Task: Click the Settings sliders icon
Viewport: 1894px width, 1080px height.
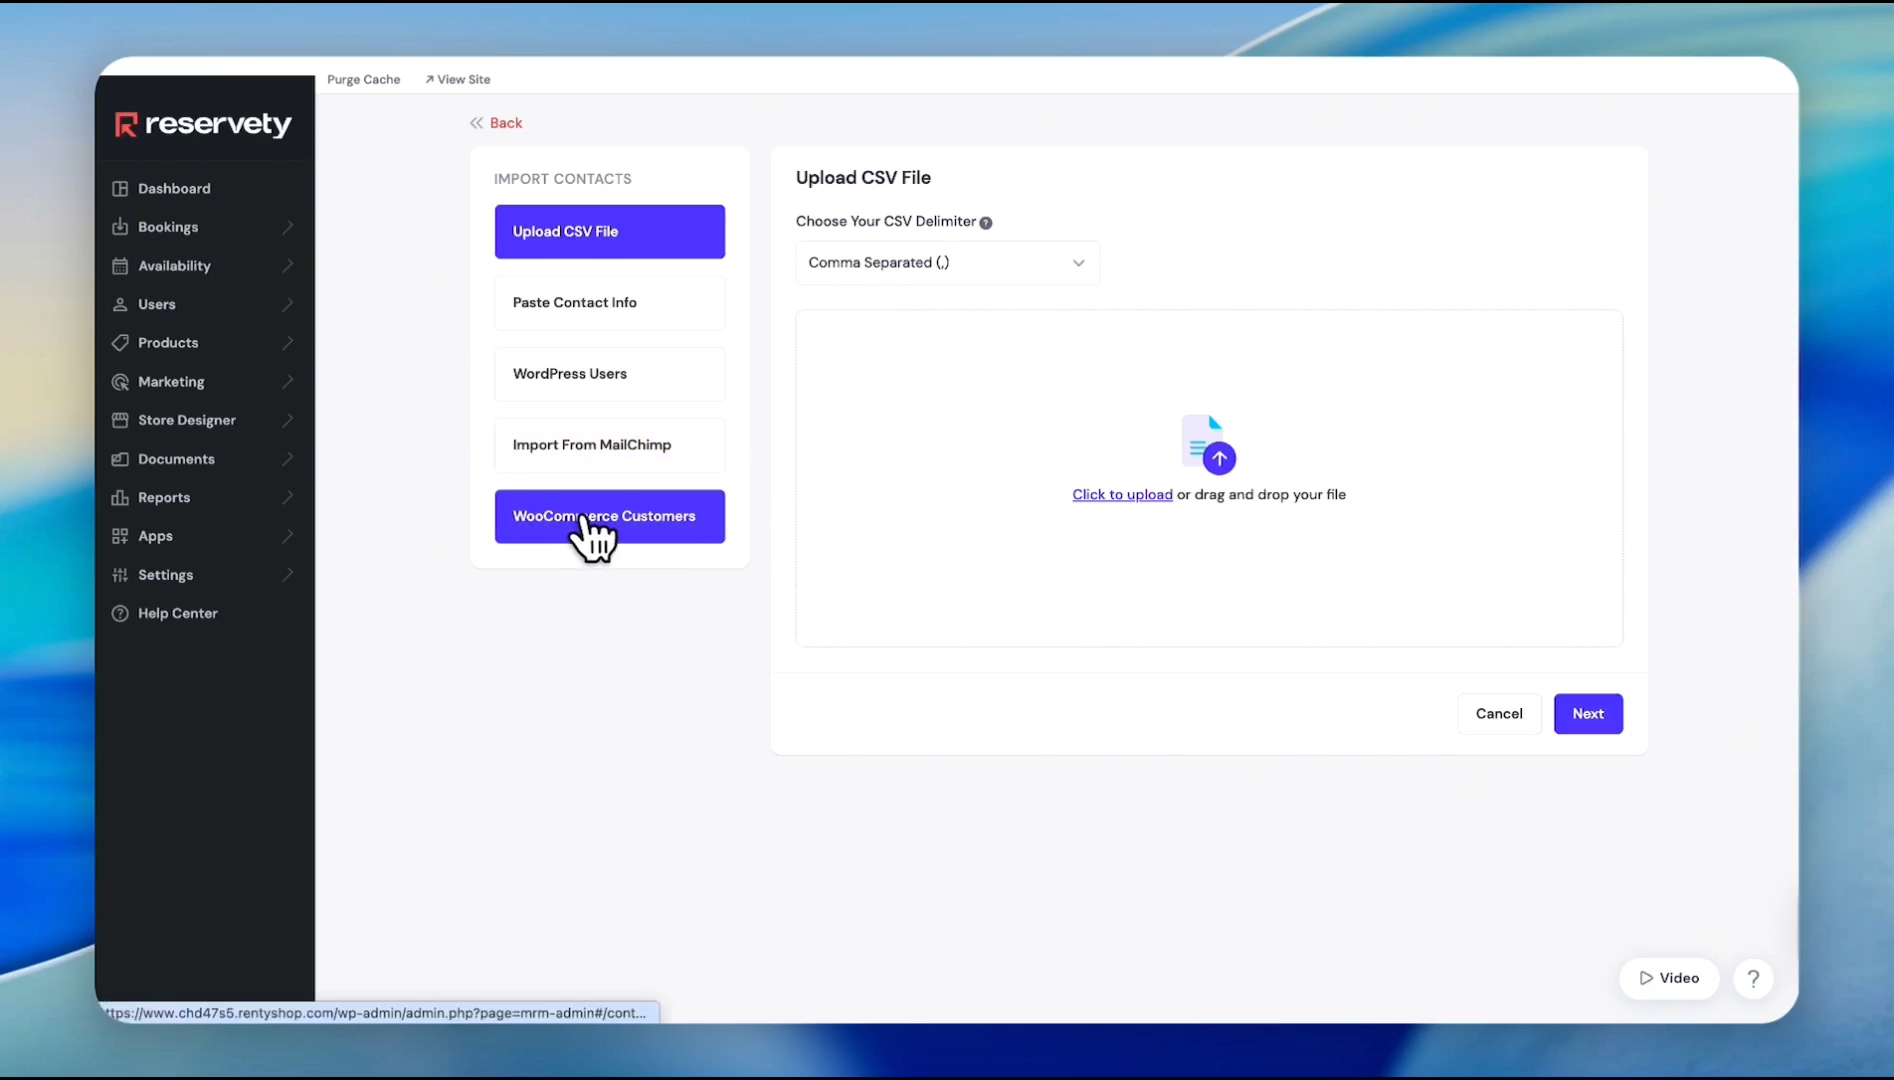Action: [x=120, y=575]
